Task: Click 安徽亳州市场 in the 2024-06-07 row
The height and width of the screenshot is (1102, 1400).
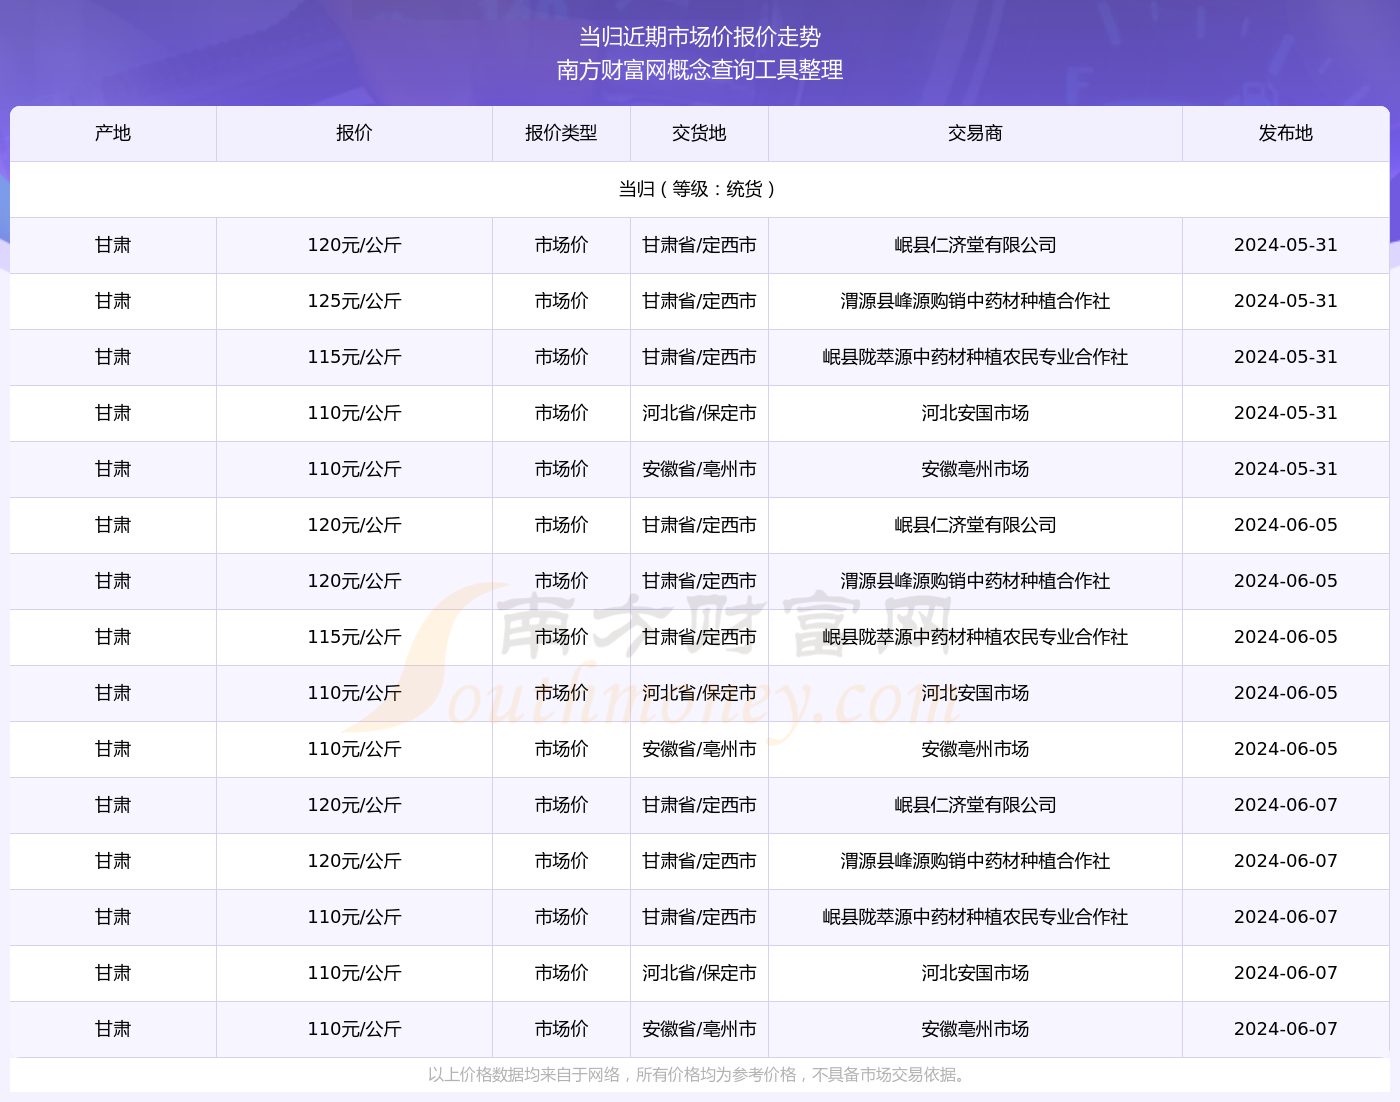Action: 975,1029
